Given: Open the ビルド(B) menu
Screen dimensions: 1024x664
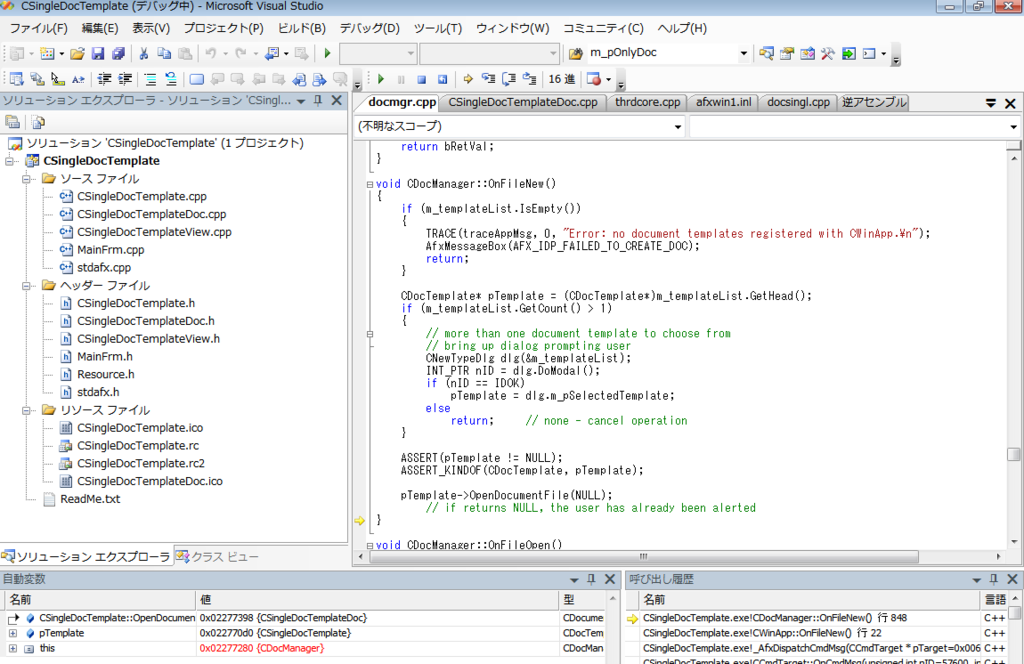Looking at the screenshot, I should pos(302,28).
